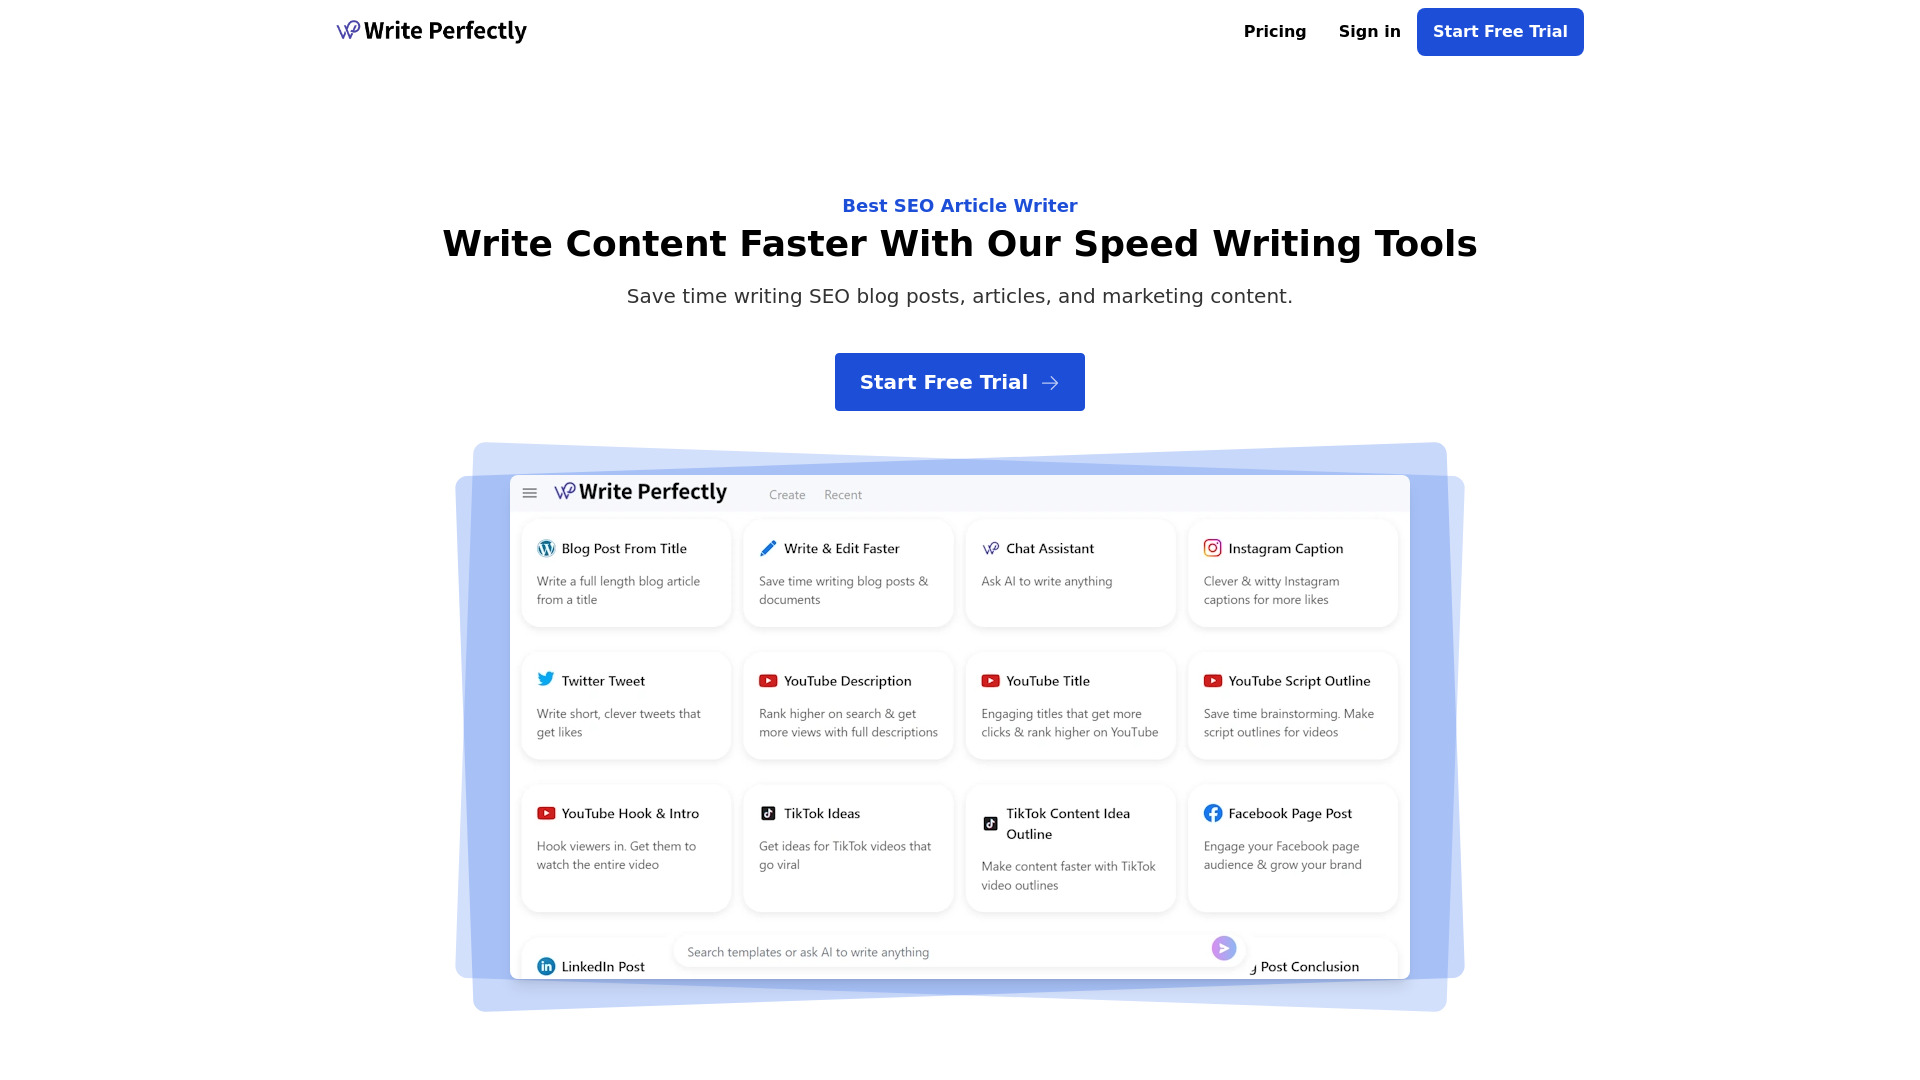Open the Chat Assistant icon

click(992, 547)
